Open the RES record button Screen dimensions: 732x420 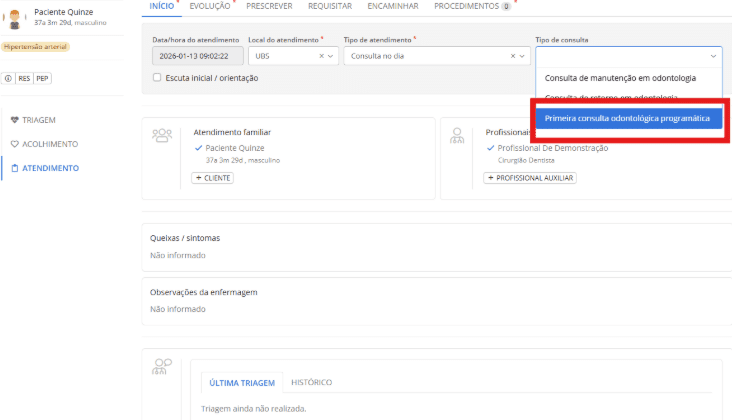(24, 78)
